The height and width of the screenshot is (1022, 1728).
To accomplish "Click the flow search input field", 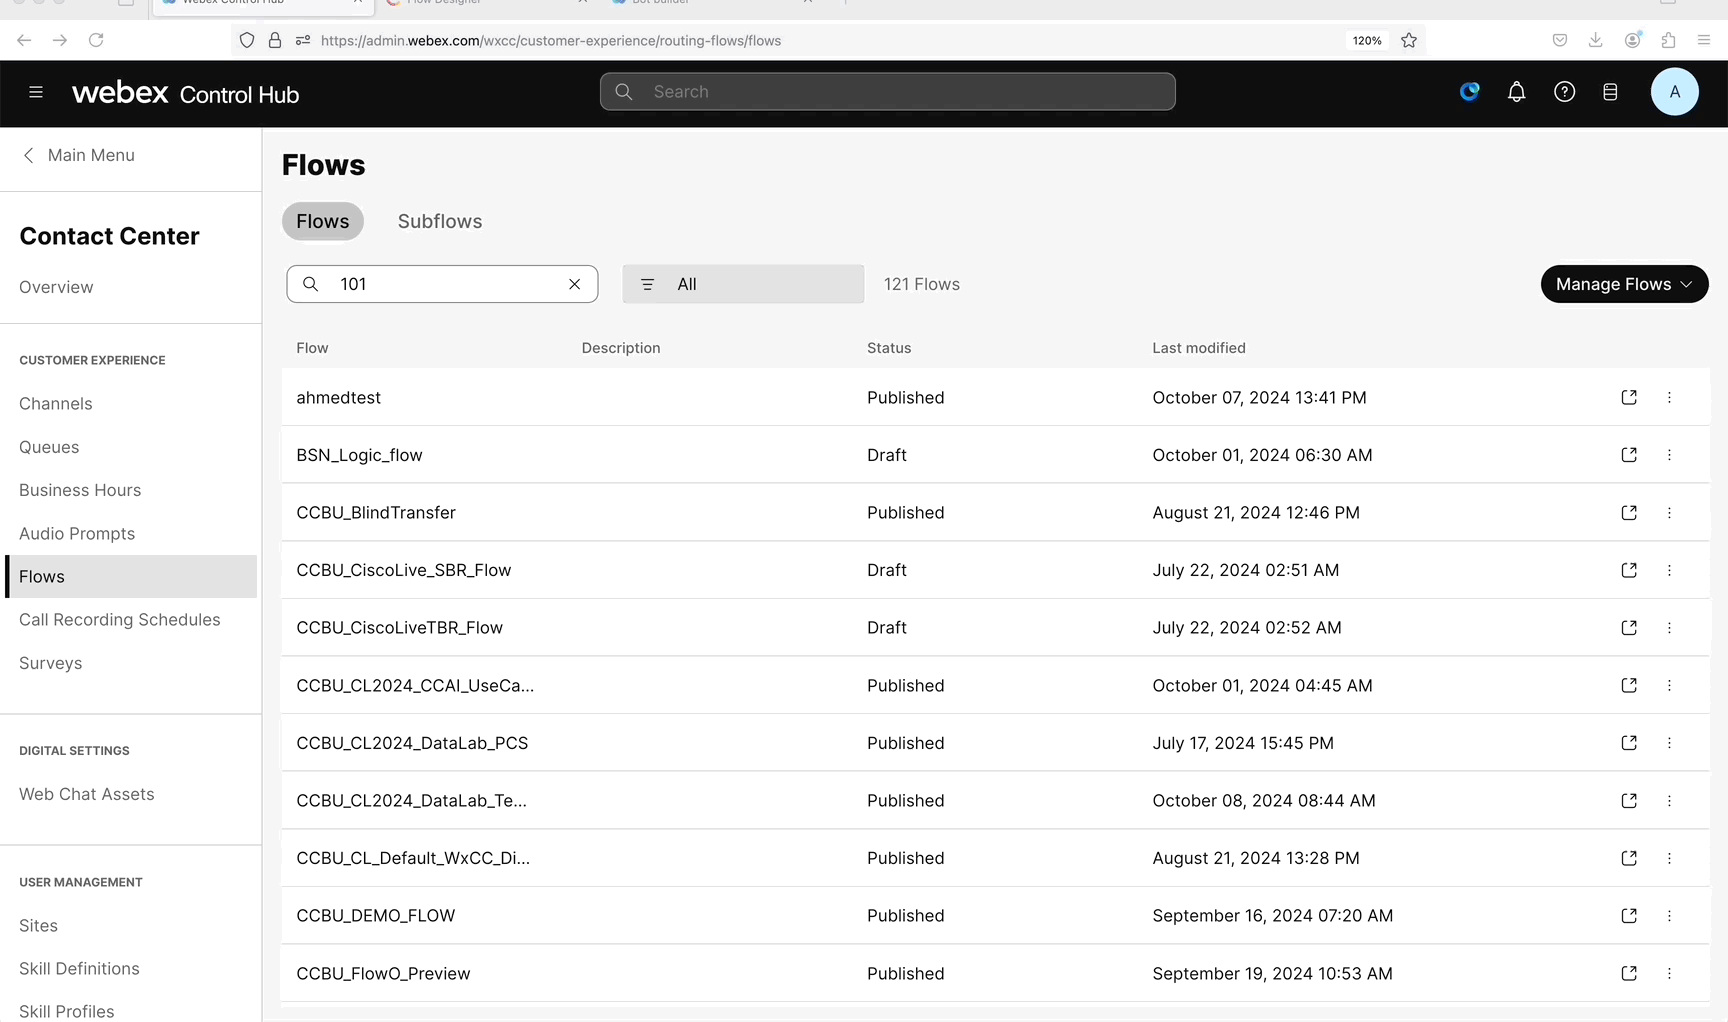I will pyautogui.click(x=445, y=284).
